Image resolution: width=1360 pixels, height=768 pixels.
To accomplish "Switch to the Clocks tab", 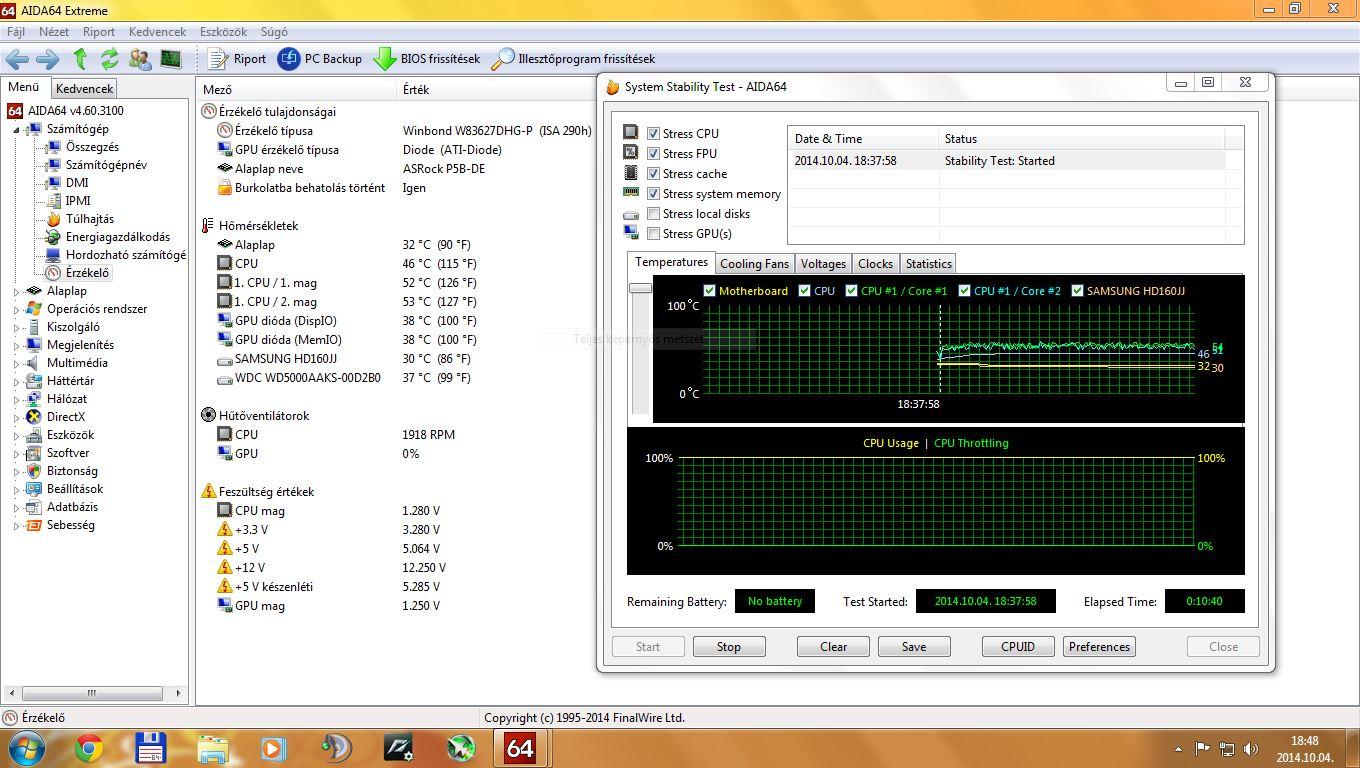I will tap(875, 264).
